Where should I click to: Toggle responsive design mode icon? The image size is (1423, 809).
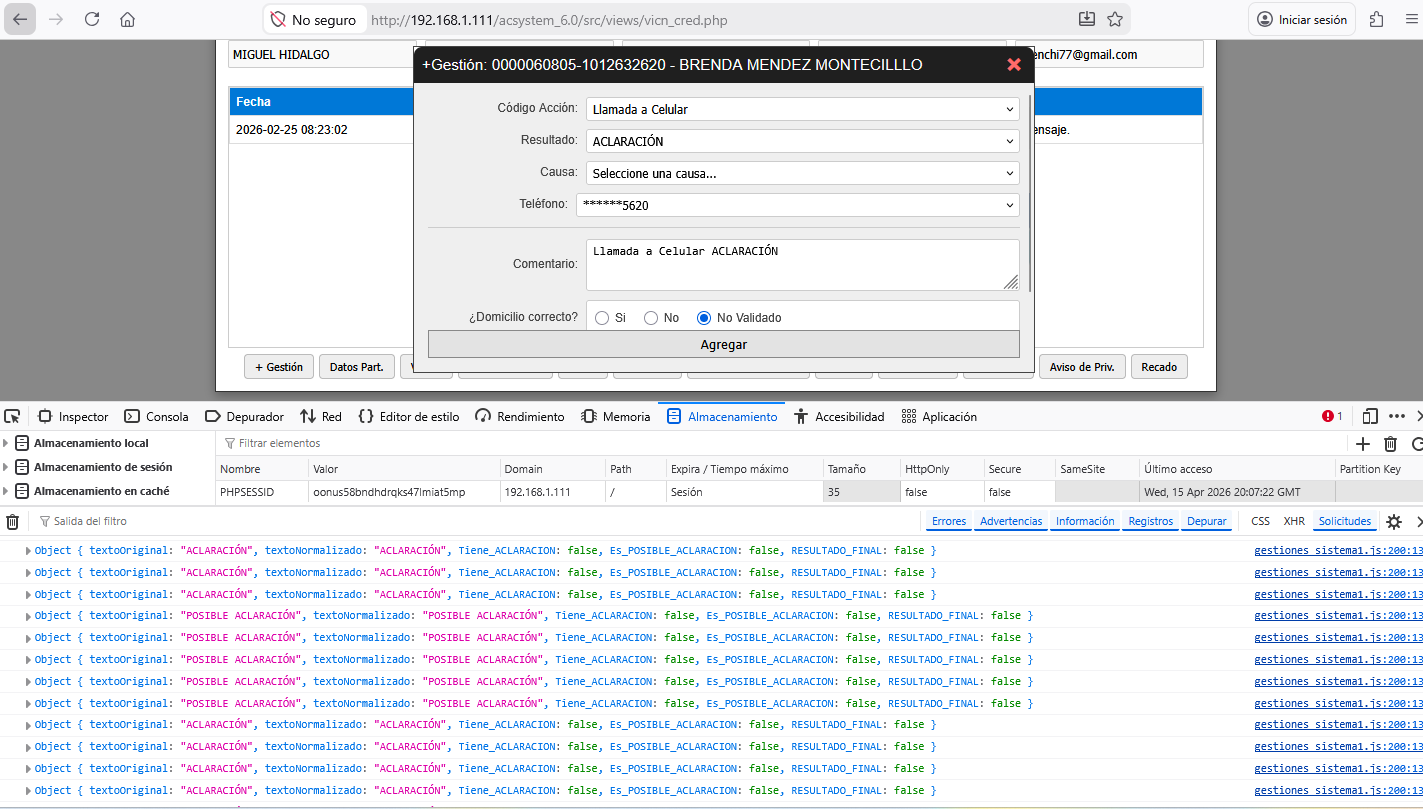click(1370, 416)
